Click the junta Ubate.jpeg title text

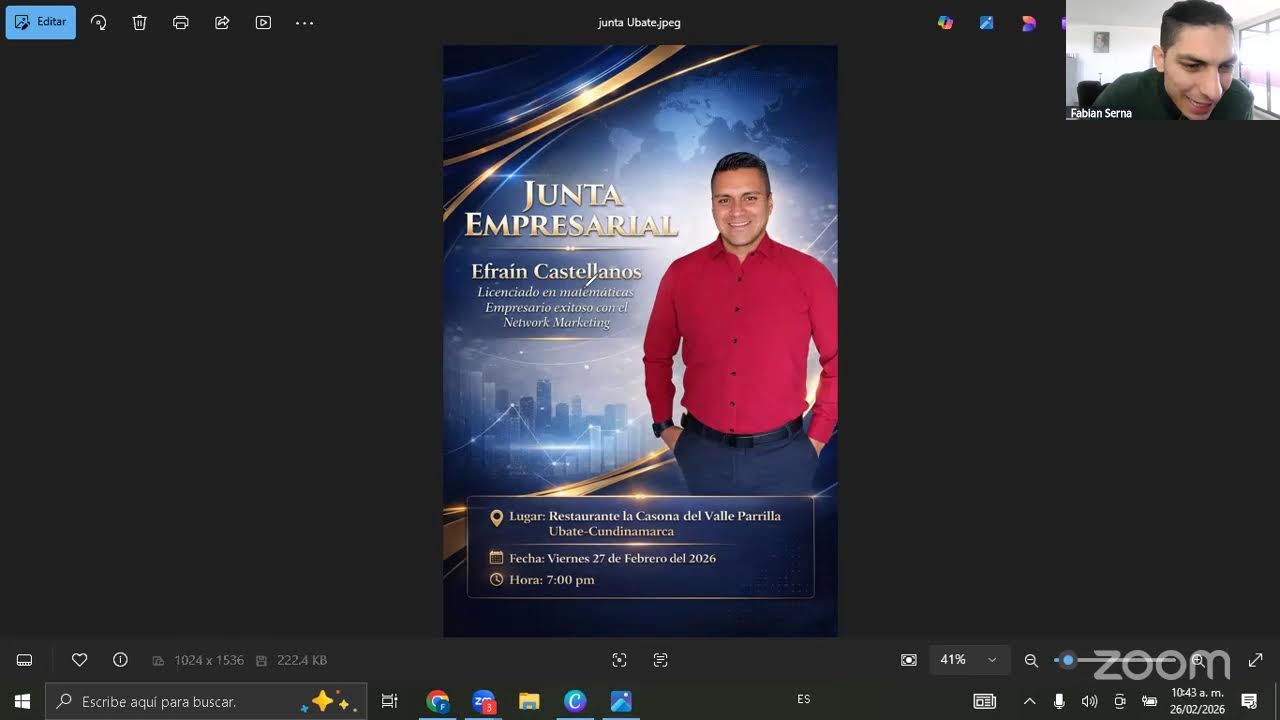[x=639, y=22]
